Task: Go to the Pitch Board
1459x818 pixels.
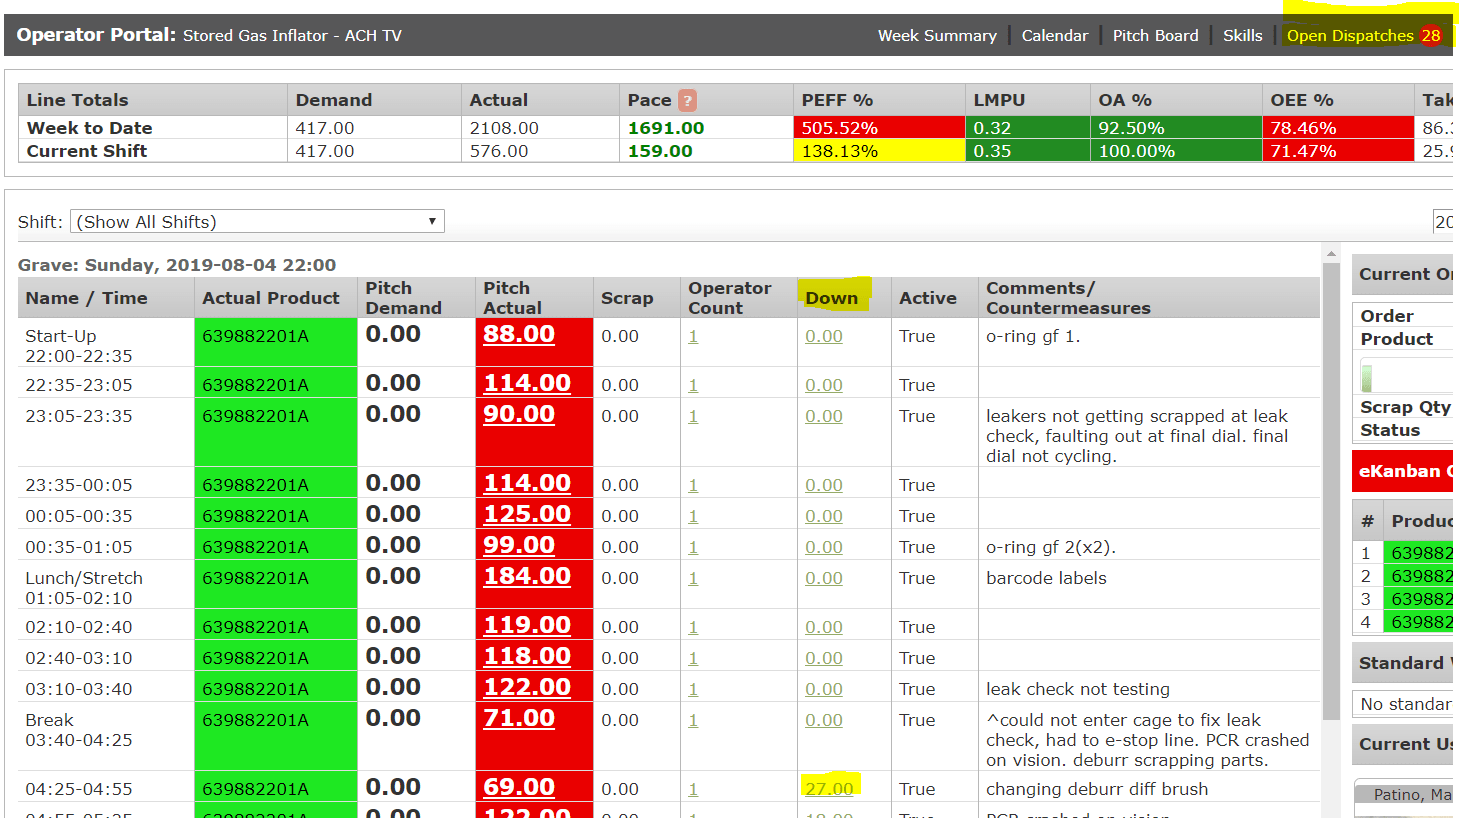Action: [x=1156, y=35]
